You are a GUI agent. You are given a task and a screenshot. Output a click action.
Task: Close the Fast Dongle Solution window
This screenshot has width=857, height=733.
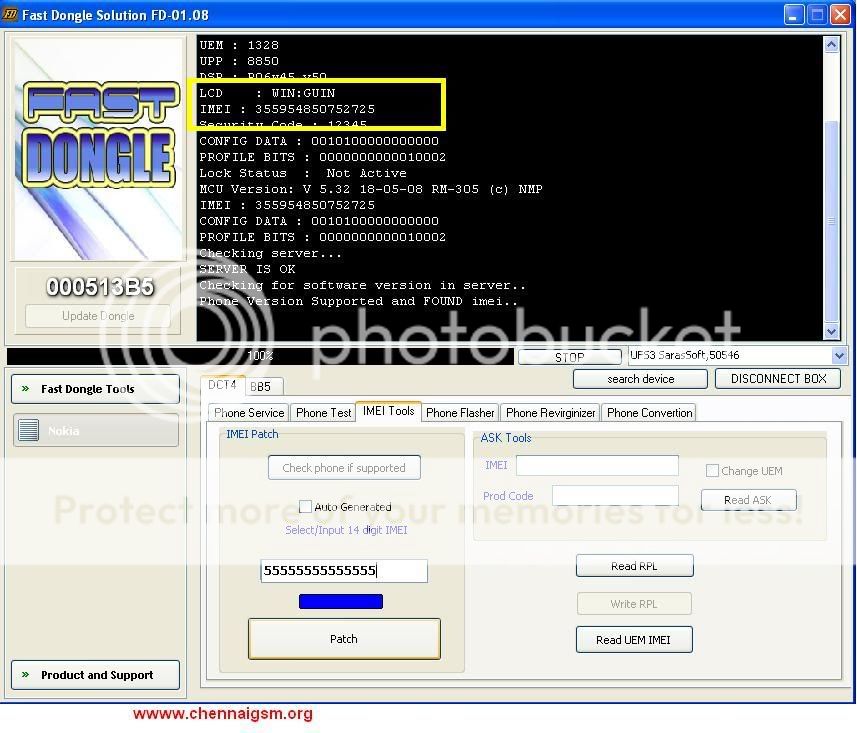point(841,15)
